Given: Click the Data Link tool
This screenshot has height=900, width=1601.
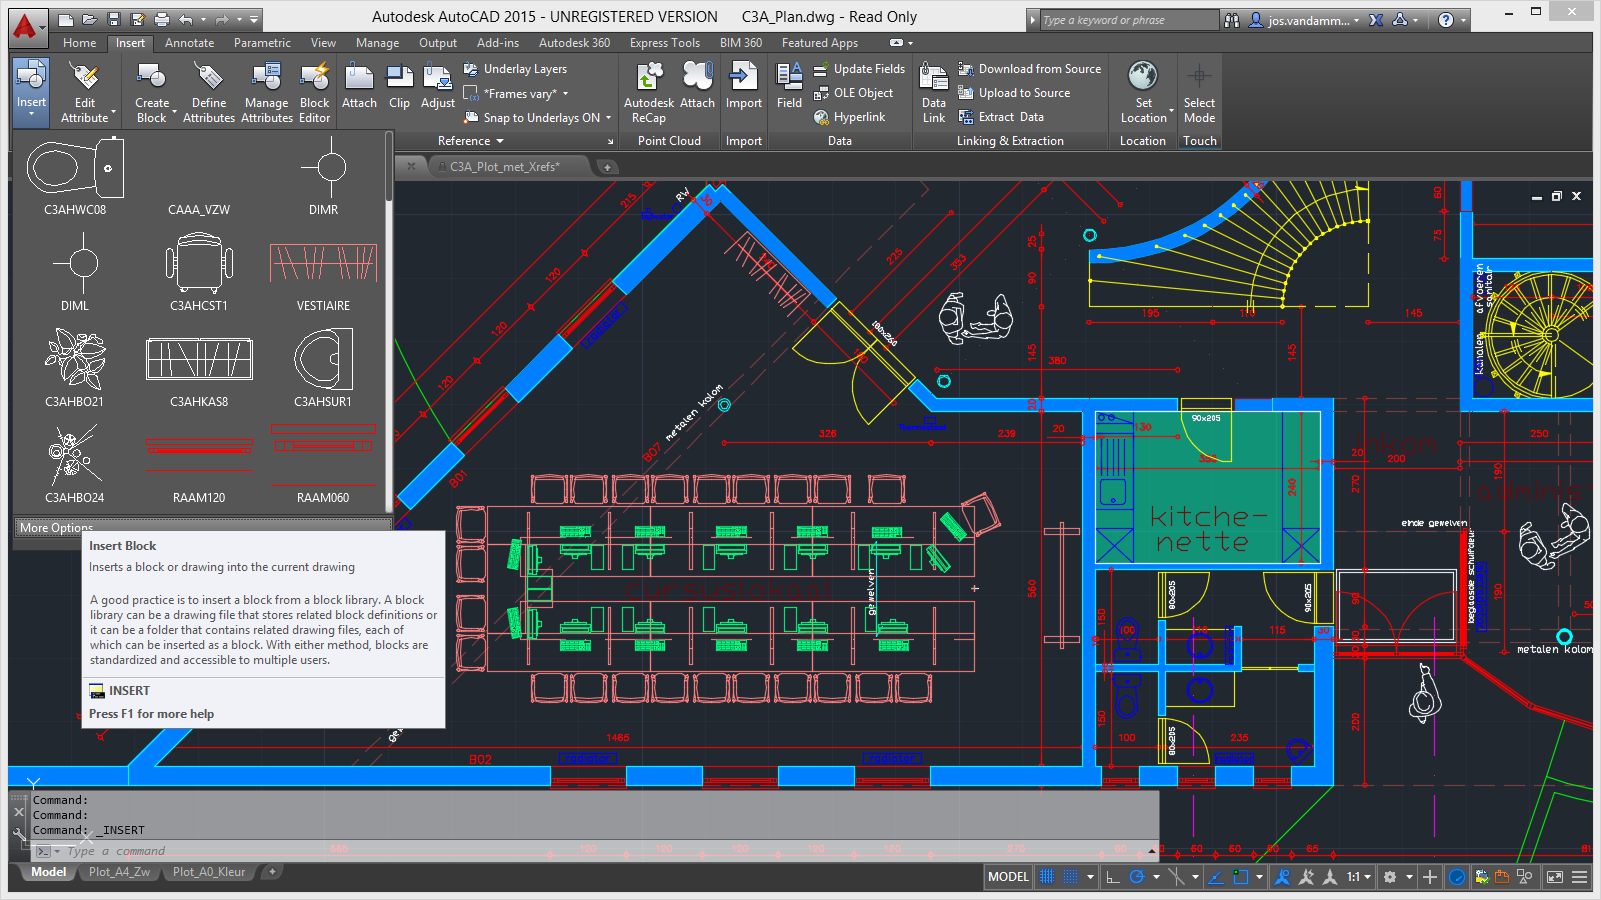Looking at the screenshot, I should click(x=934, y=91).
